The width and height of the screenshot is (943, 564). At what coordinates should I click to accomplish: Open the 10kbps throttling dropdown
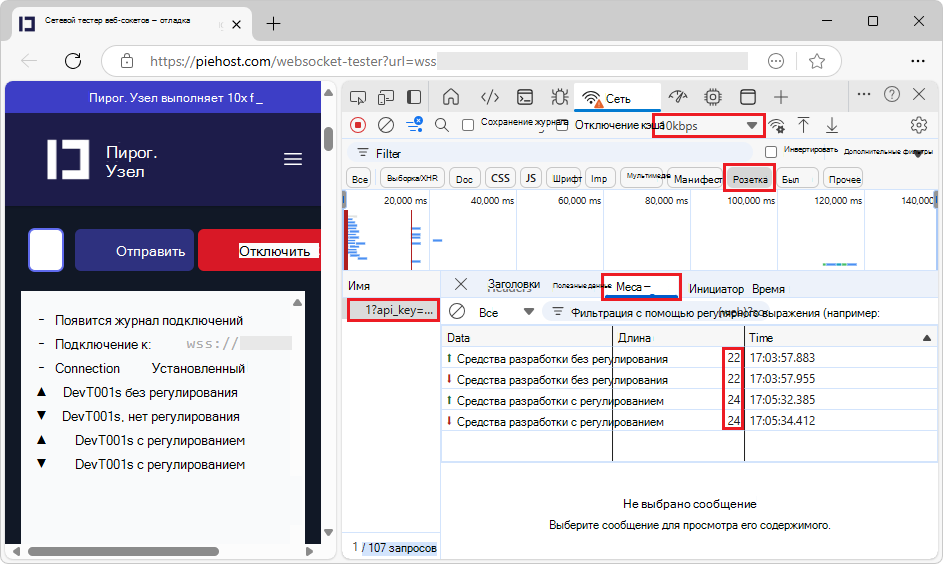708,126
